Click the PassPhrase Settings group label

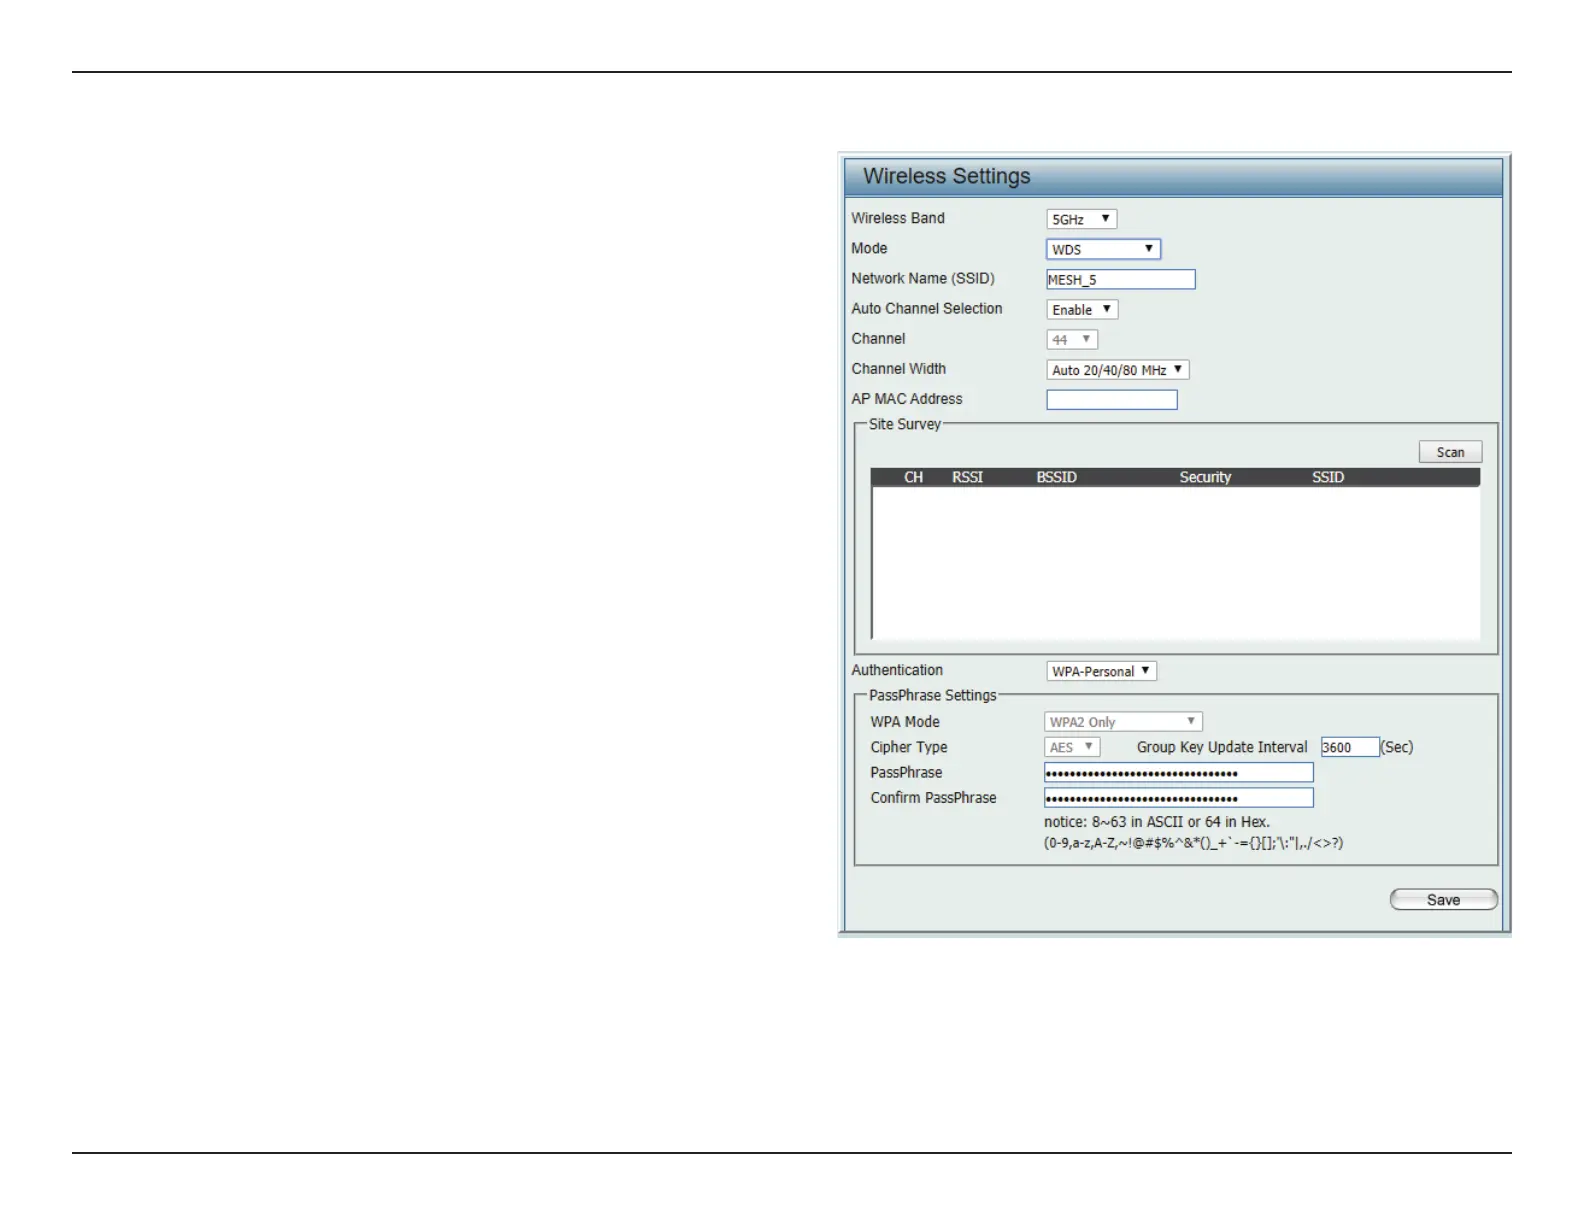coord(932,695)
